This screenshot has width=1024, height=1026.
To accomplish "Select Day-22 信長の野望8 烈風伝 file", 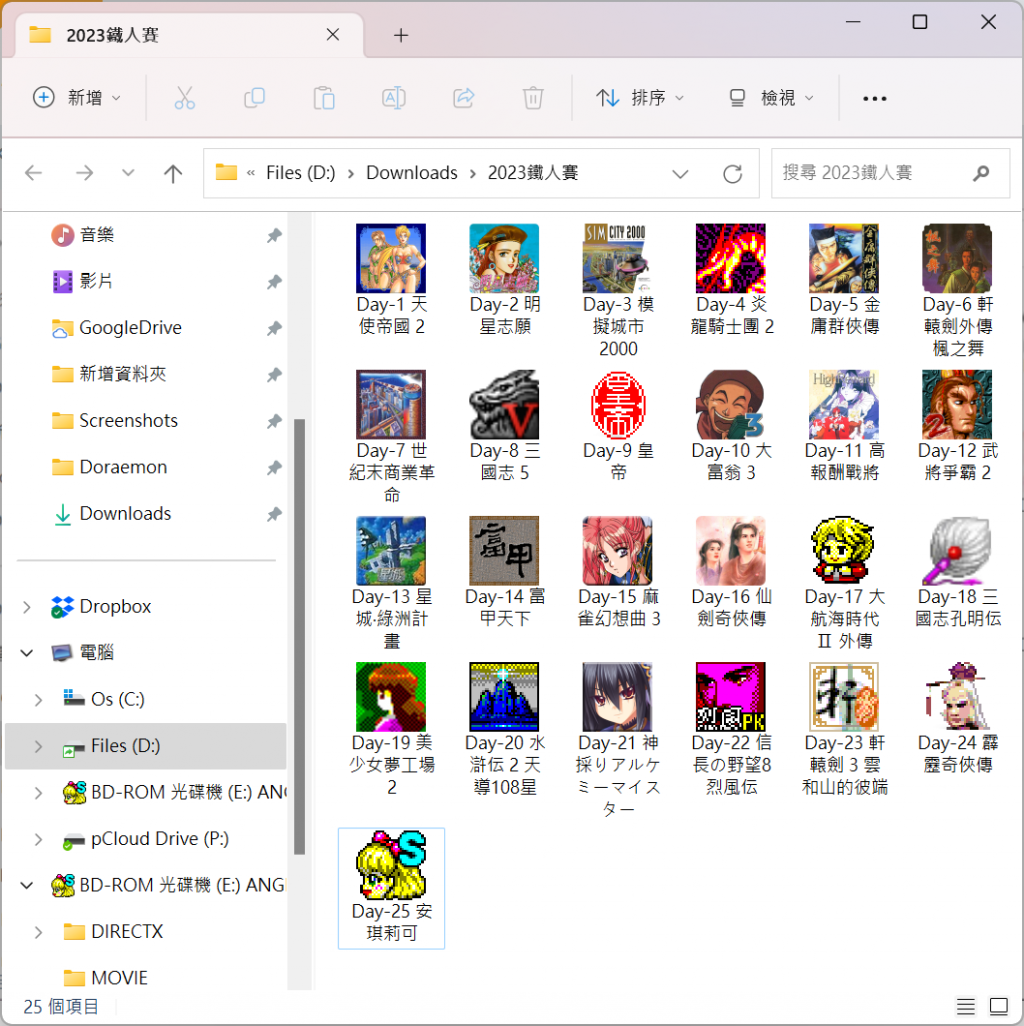I will pos(731,729).
